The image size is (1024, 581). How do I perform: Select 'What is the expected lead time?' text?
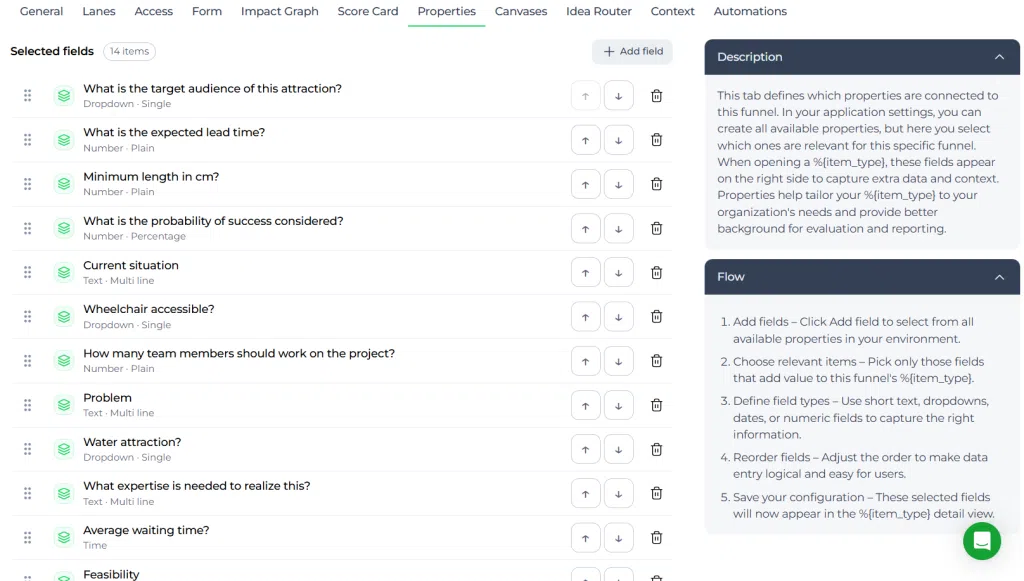click(x=174, y=133)
